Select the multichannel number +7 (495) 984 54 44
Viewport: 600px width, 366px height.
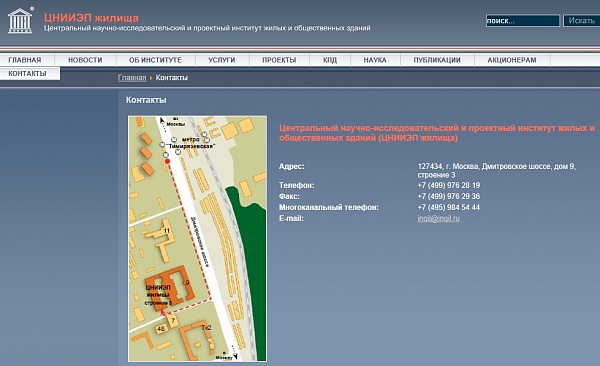(448, 208)
